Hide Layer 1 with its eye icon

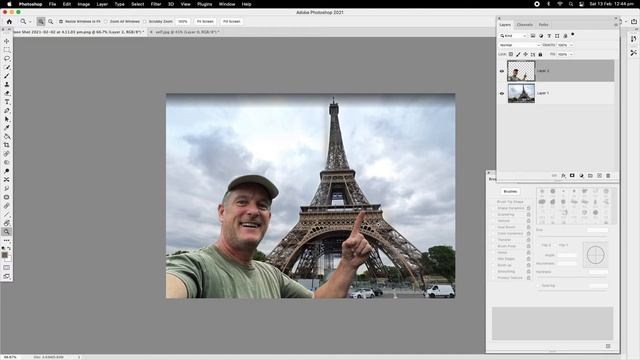[x=502, y=93]
